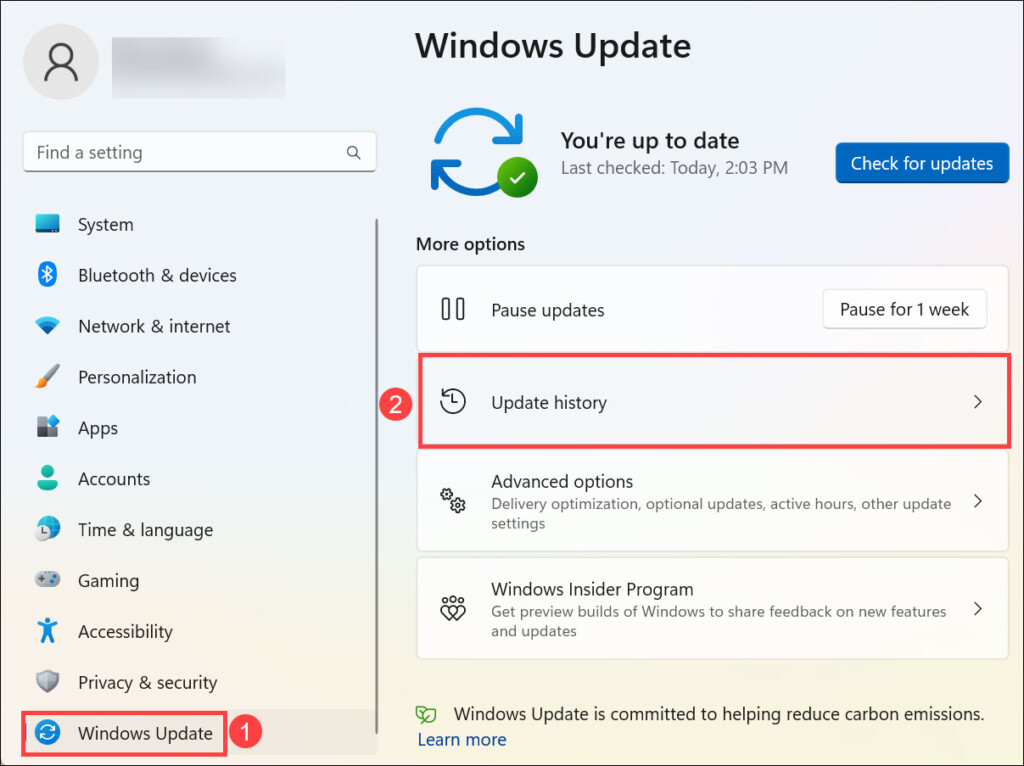Click the Update history clock icon
The width and height of the screenshot is (1024, 766).
(453, 402)
